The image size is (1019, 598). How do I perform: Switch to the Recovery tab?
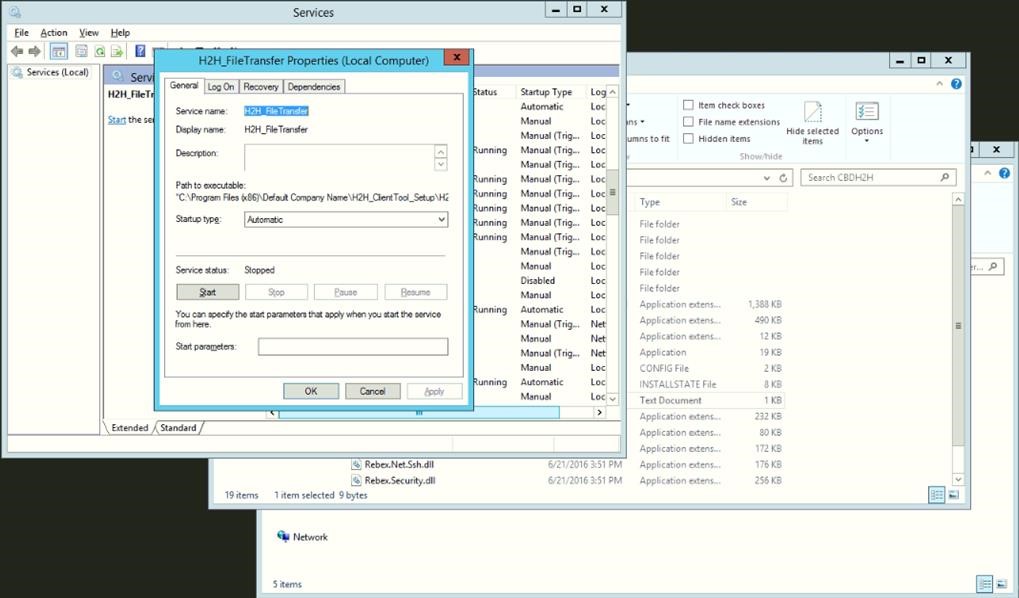(261, 86)
